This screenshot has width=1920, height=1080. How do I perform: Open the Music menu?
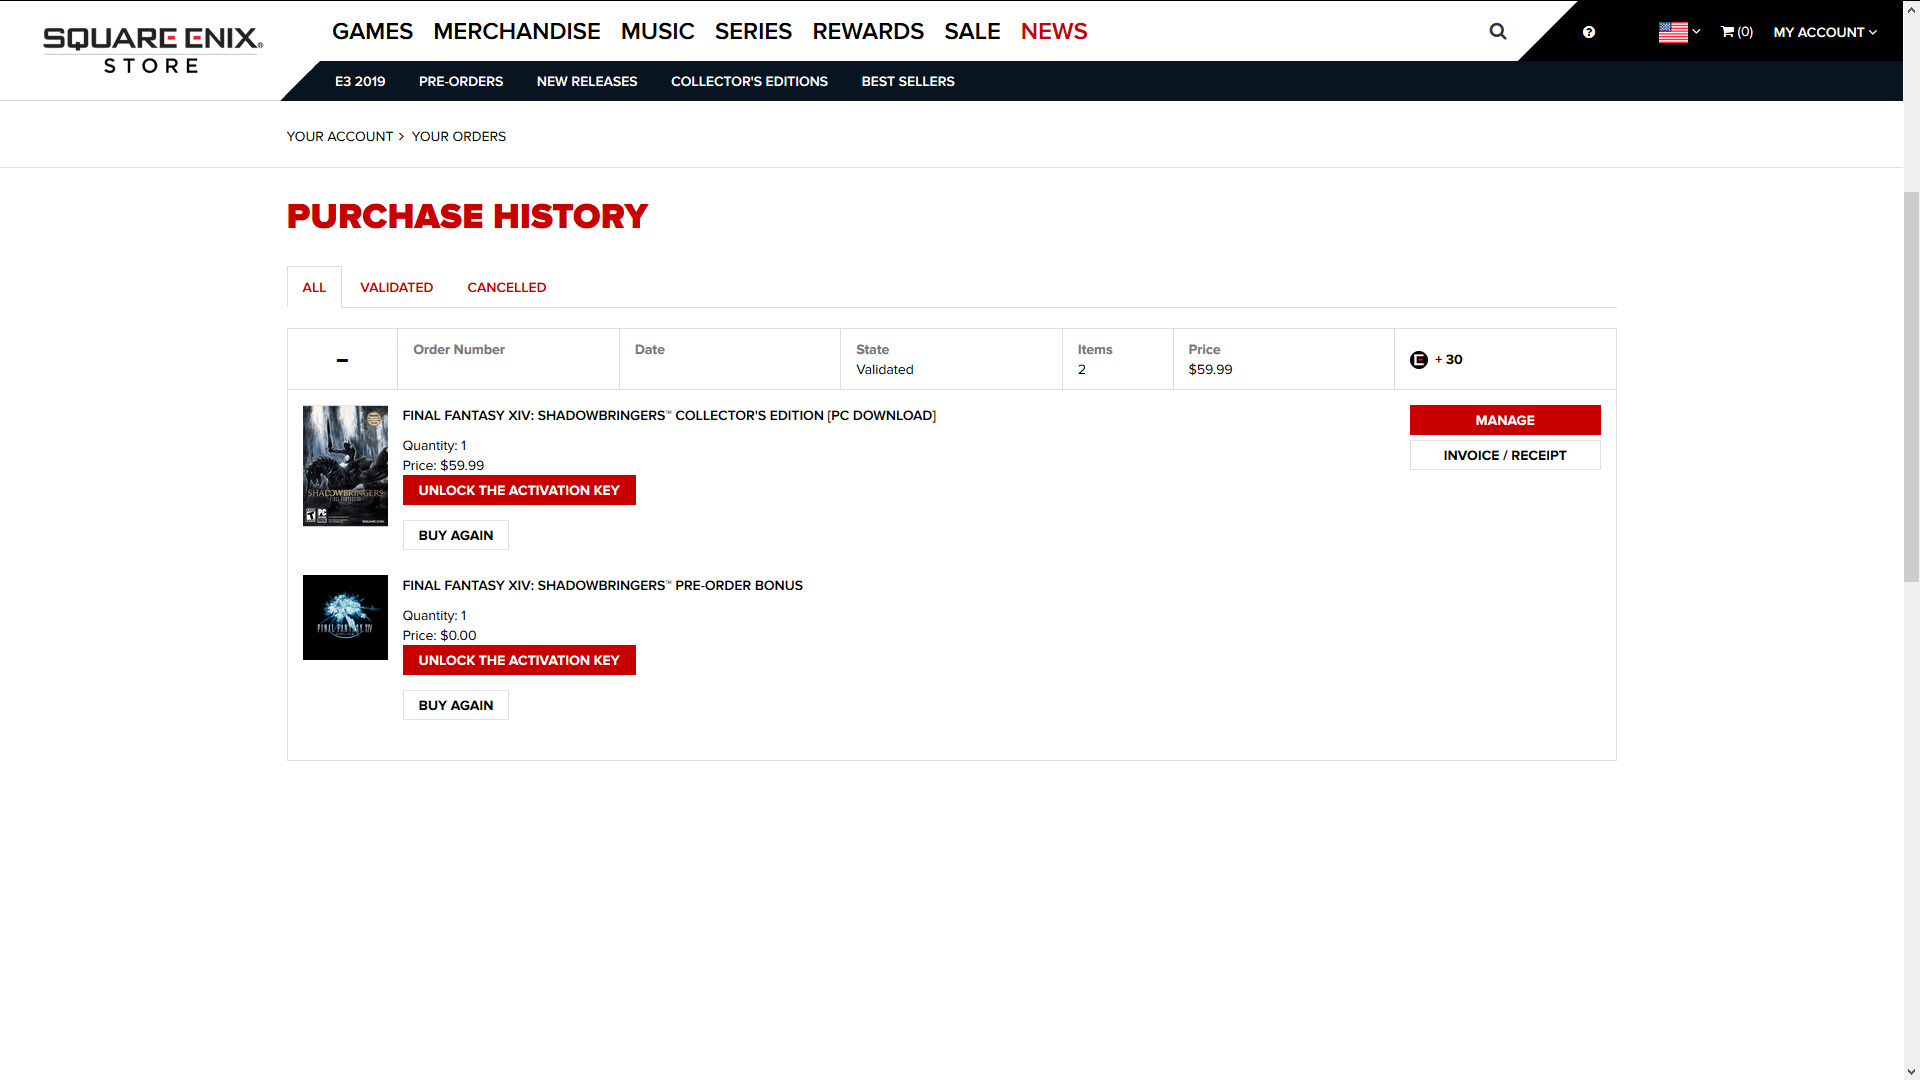click(x=657, y=31)
